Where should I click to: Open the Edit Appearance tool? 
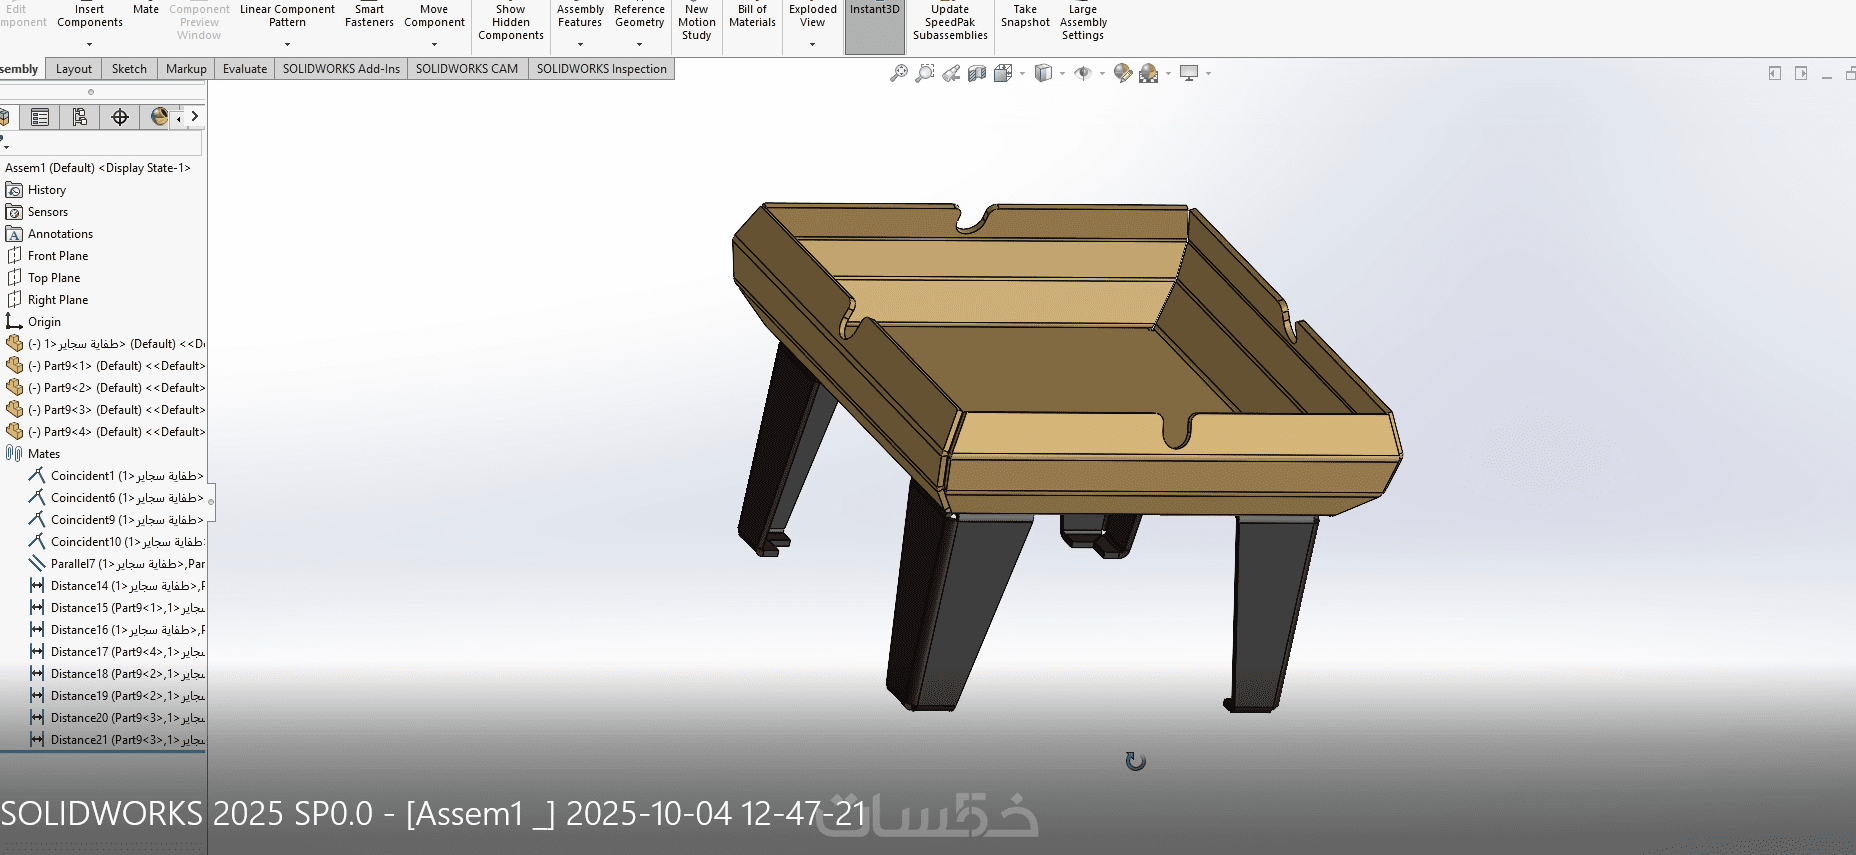click(x=1123, y=73)
